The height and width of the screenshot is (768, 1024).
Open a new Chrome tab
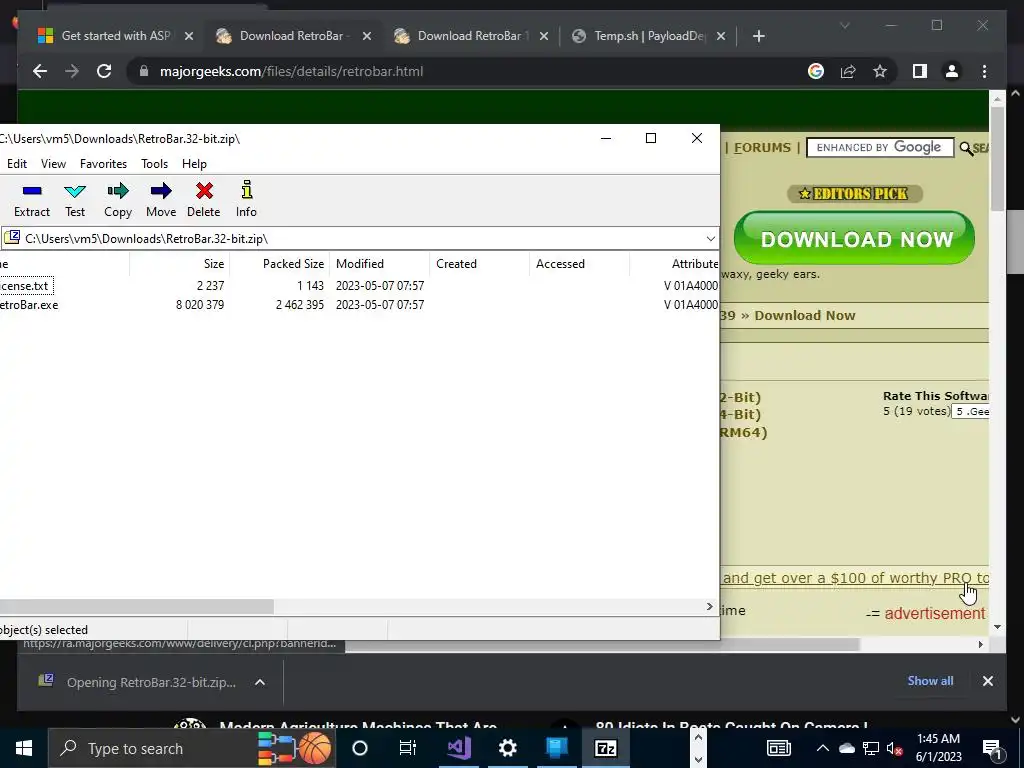coord(758,36)
